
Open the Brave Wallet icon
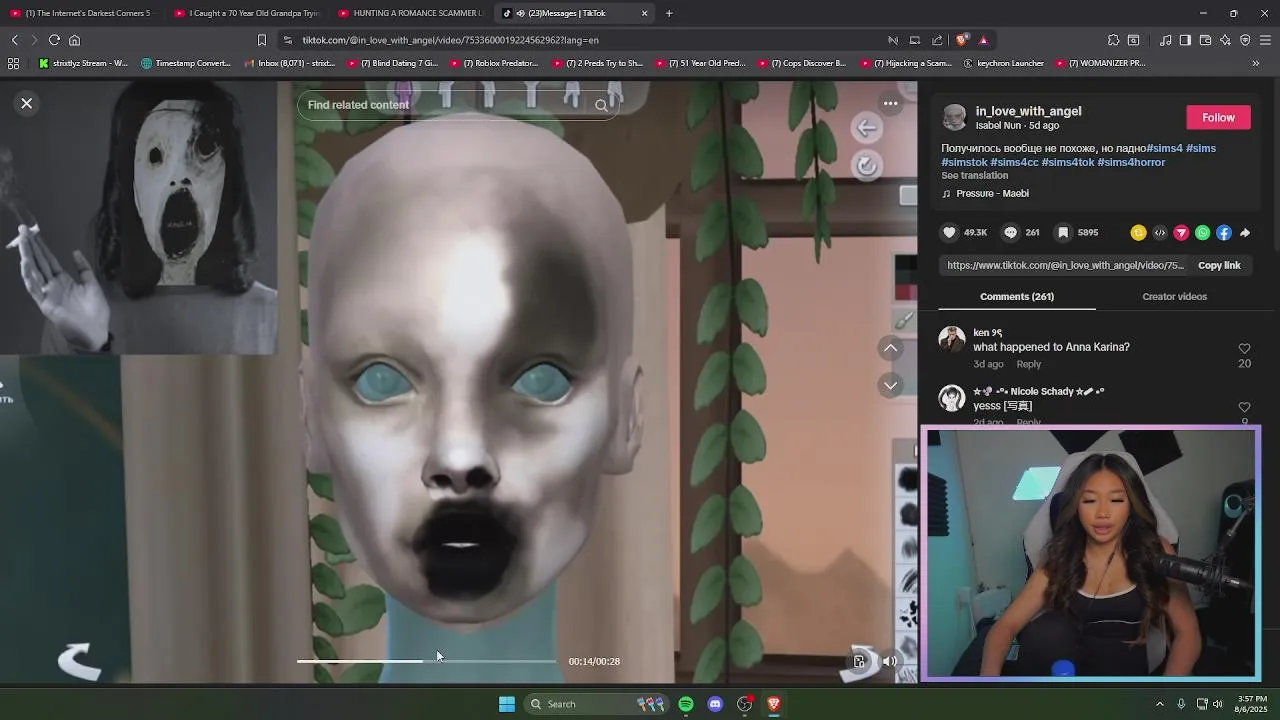pos(1205,40)
